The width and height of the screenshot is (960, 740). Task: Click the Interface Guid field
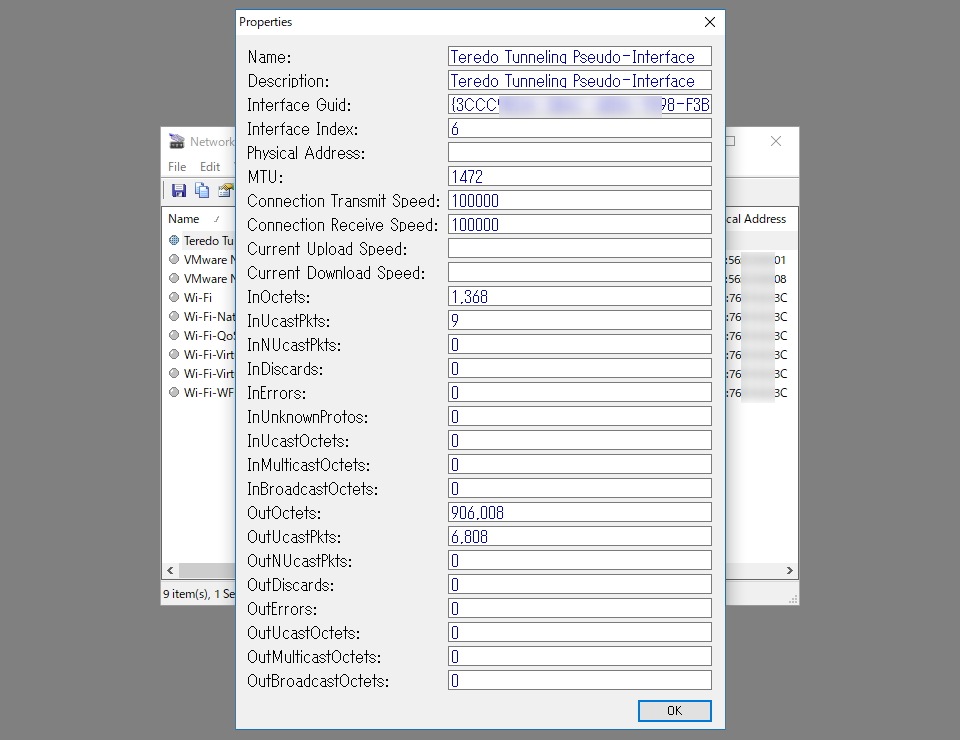tap(580, 104)
